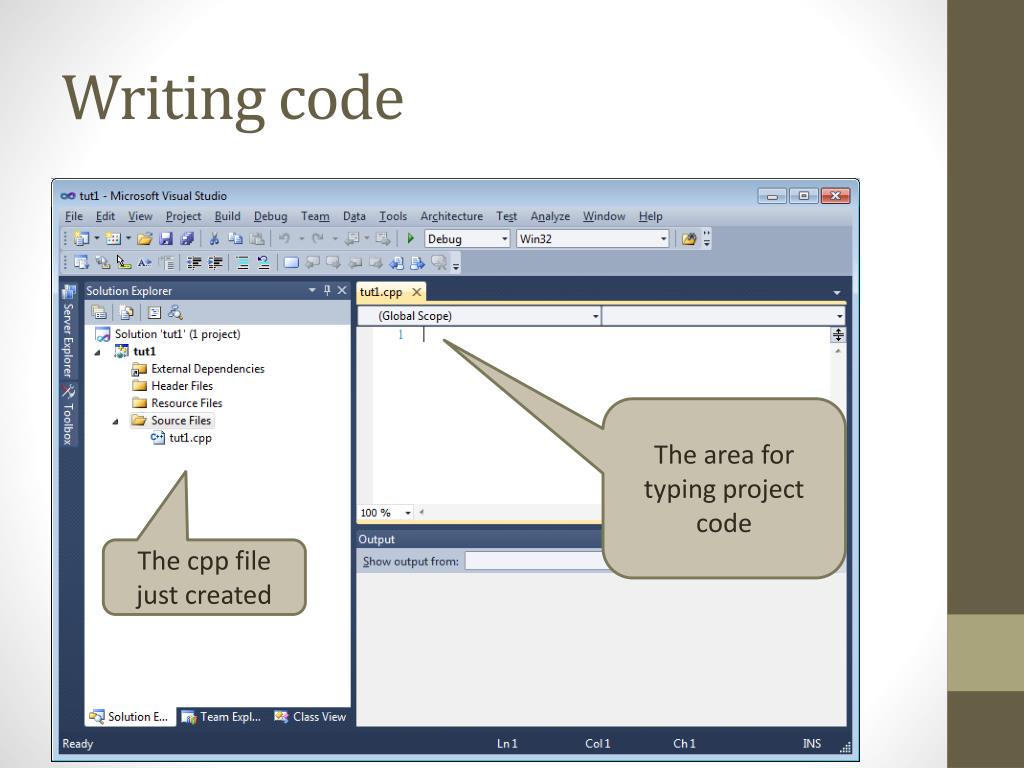Collapse the Source Files folder node
This screenshot has width=1024, height=768.
116,422
